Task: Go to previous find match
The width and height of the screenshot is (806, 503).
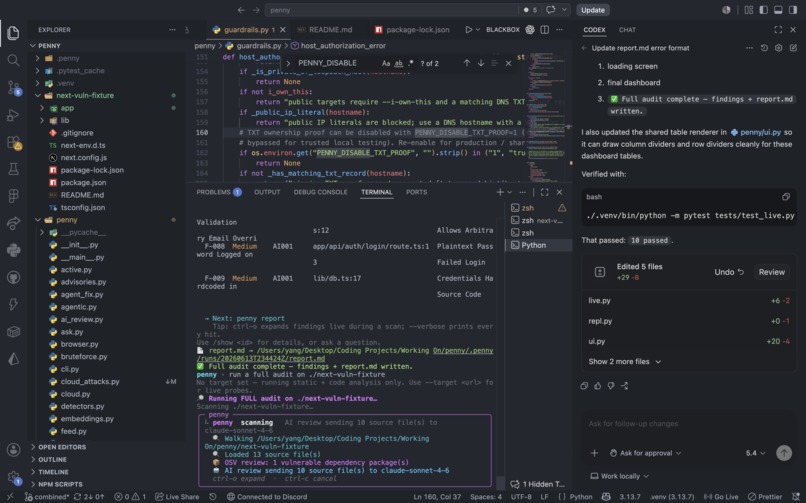Action: click(x=467, y=63)
